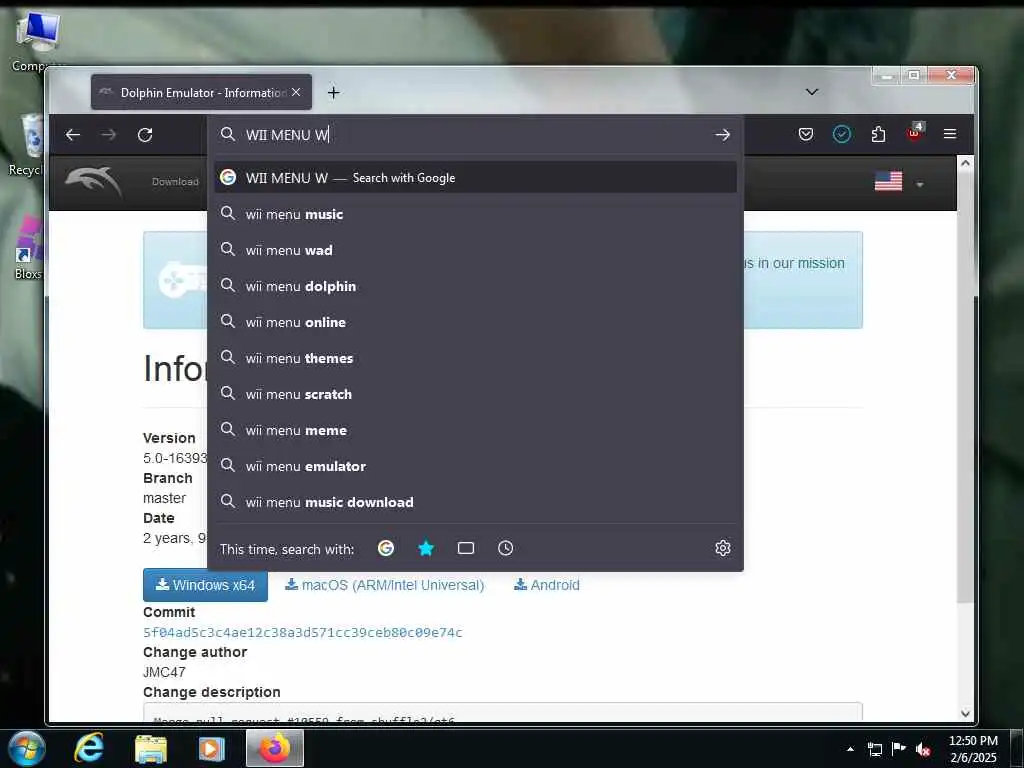This screenshot has width=1024, height=768.
Task: Click the Dolphin logo on the site header
Action: pos(93,182)
